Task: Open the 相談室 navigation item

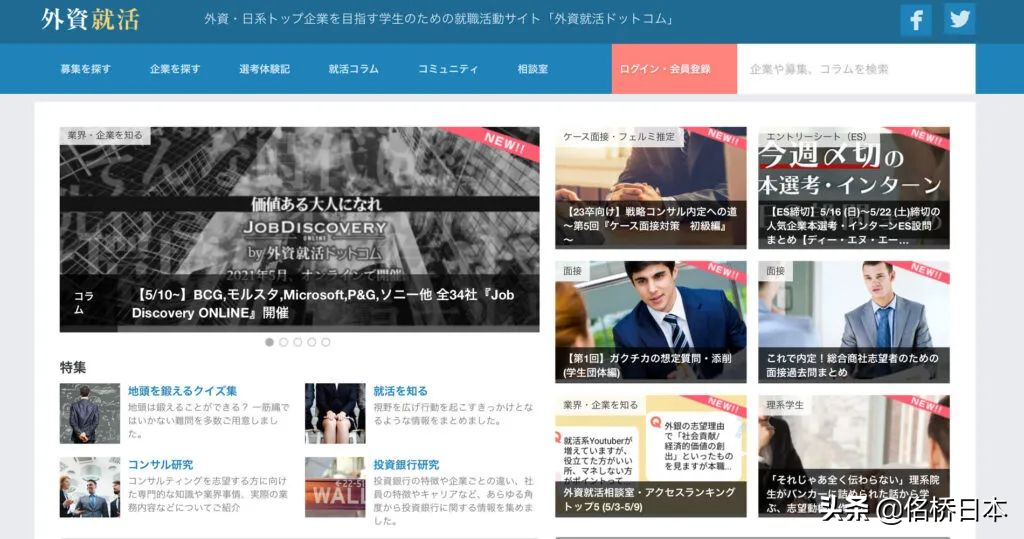Action: click(532, 69)
